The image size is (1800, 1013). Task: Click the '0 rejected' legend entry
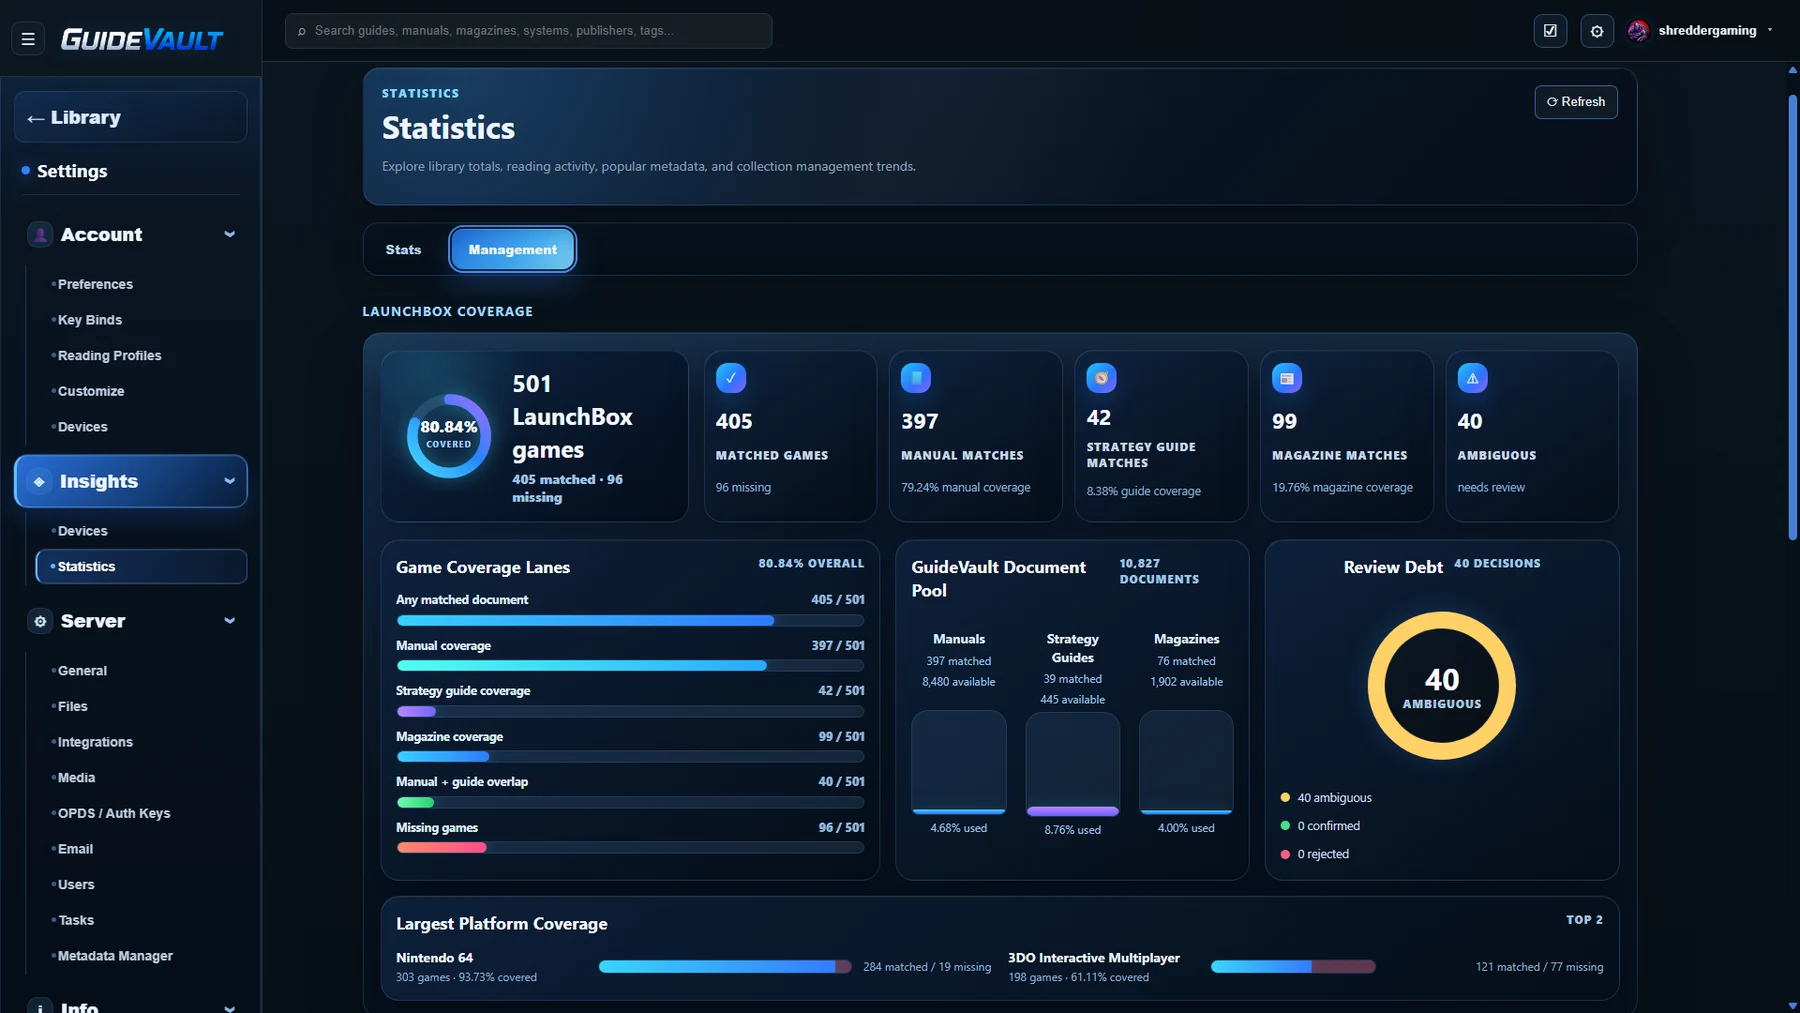click(x=1315, y=854)
